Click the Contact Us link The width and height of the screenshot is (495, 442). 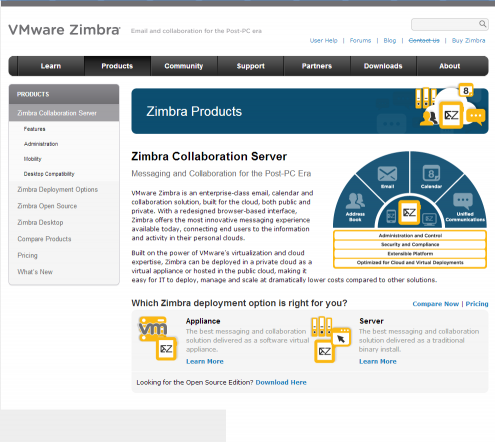424,41
